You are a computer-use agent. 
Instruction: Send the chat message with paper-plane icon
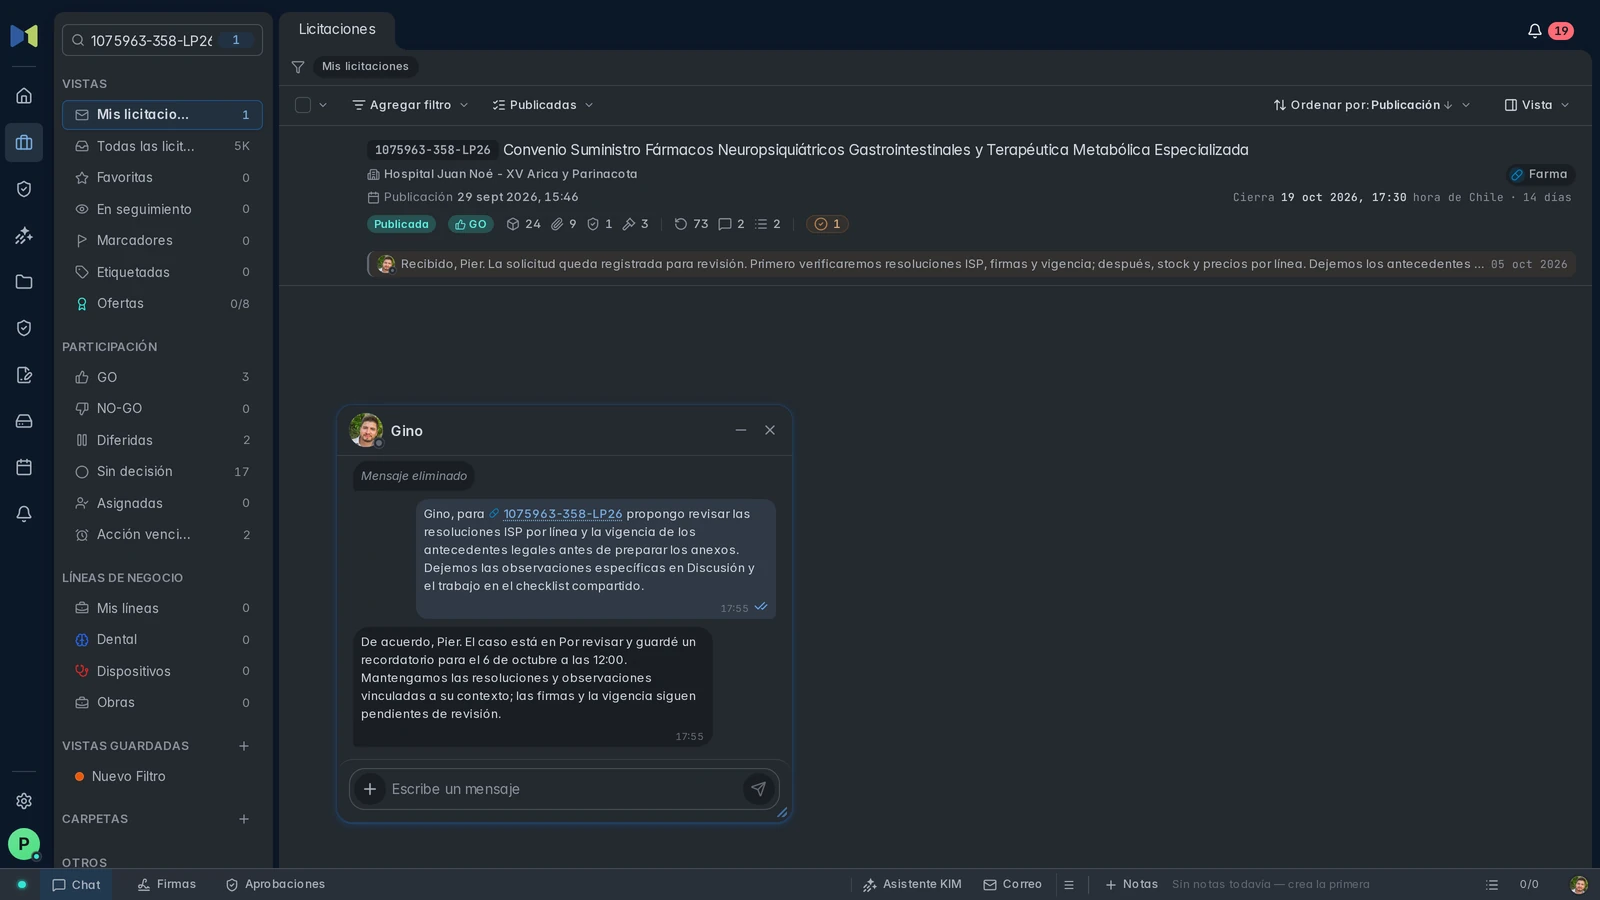pyautogui.click(x=759, y=789)
